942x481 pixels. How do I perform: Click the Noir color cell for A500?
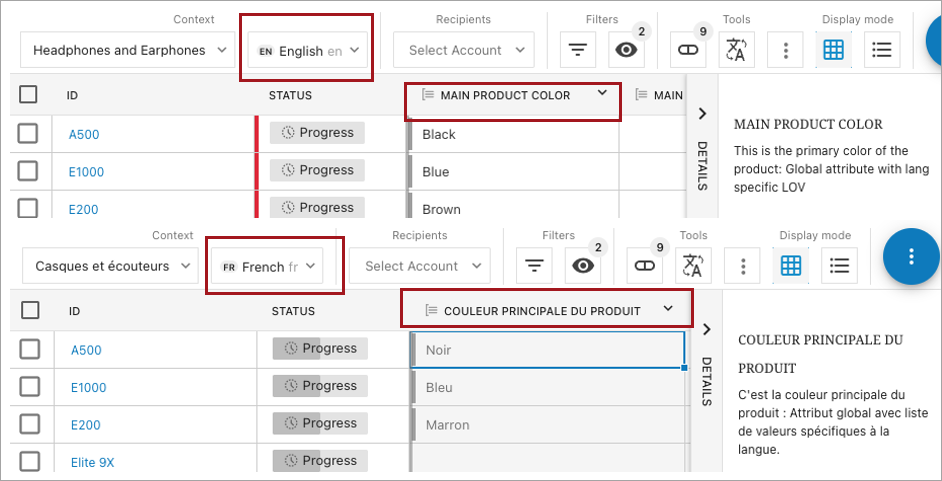coord(546,350)
